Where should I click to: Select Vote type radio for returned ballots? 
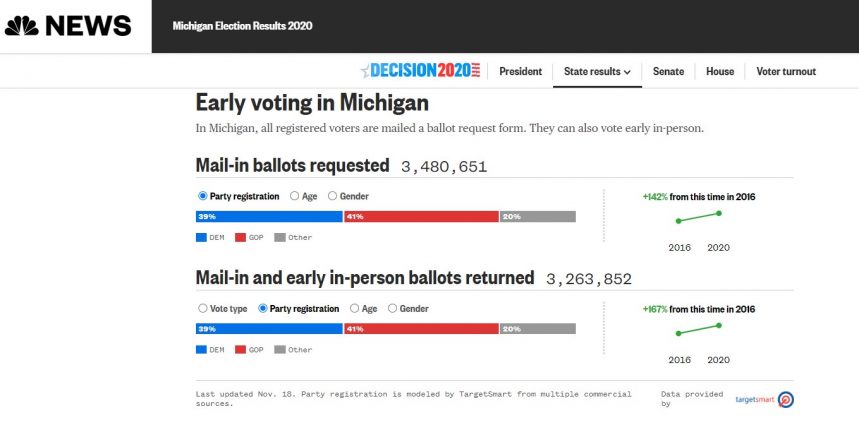203,309
